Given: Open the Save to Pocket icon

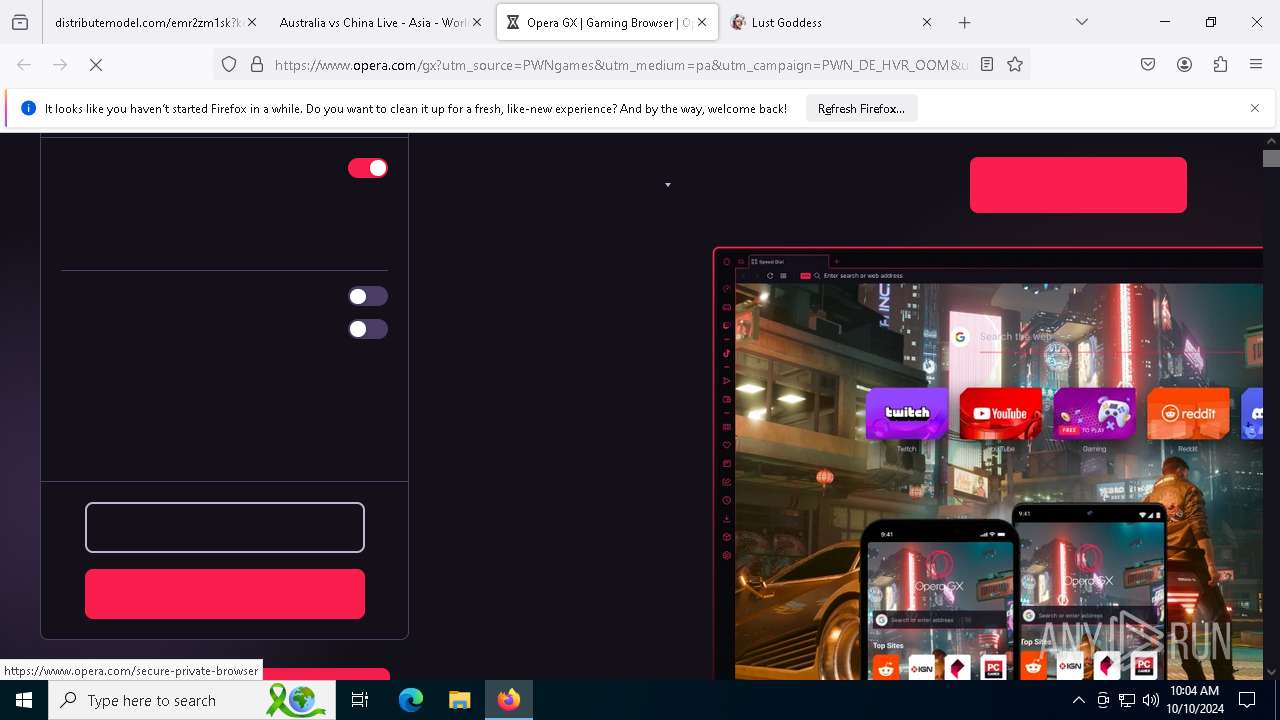Looking at the screenshot, I should [x=1148, y=64].
